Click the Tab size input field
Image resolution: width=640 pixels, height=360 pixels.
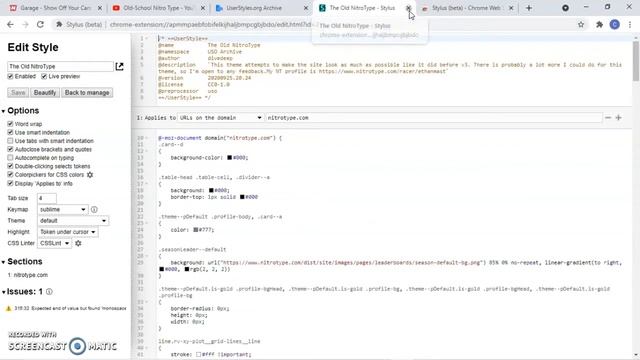(47, 198)
